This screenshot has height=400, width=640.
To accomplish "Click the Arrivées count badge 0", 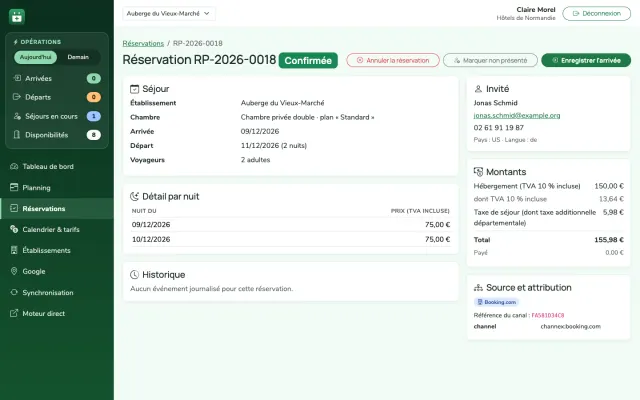I will point(93,78).
